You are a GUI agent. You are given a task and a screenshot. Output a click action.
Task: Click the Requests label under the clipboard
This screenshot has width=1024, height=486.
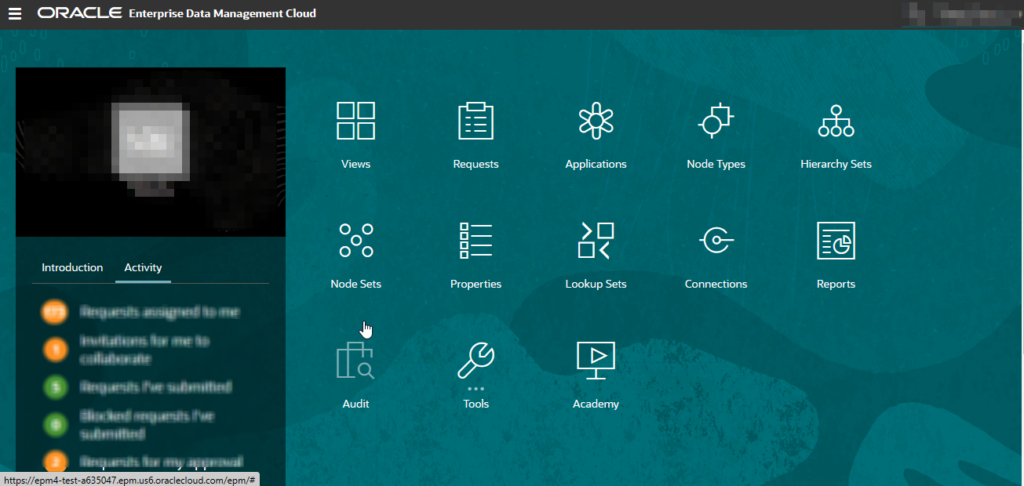pyautogui.click(x=475, y=164)
